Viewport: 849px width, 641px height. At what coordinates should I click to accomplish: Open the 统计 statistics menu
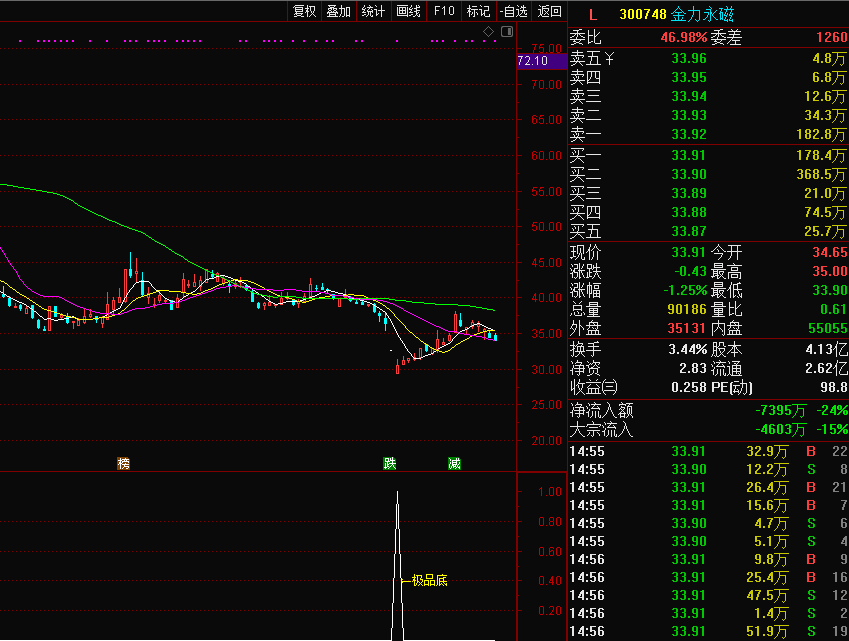373,11
